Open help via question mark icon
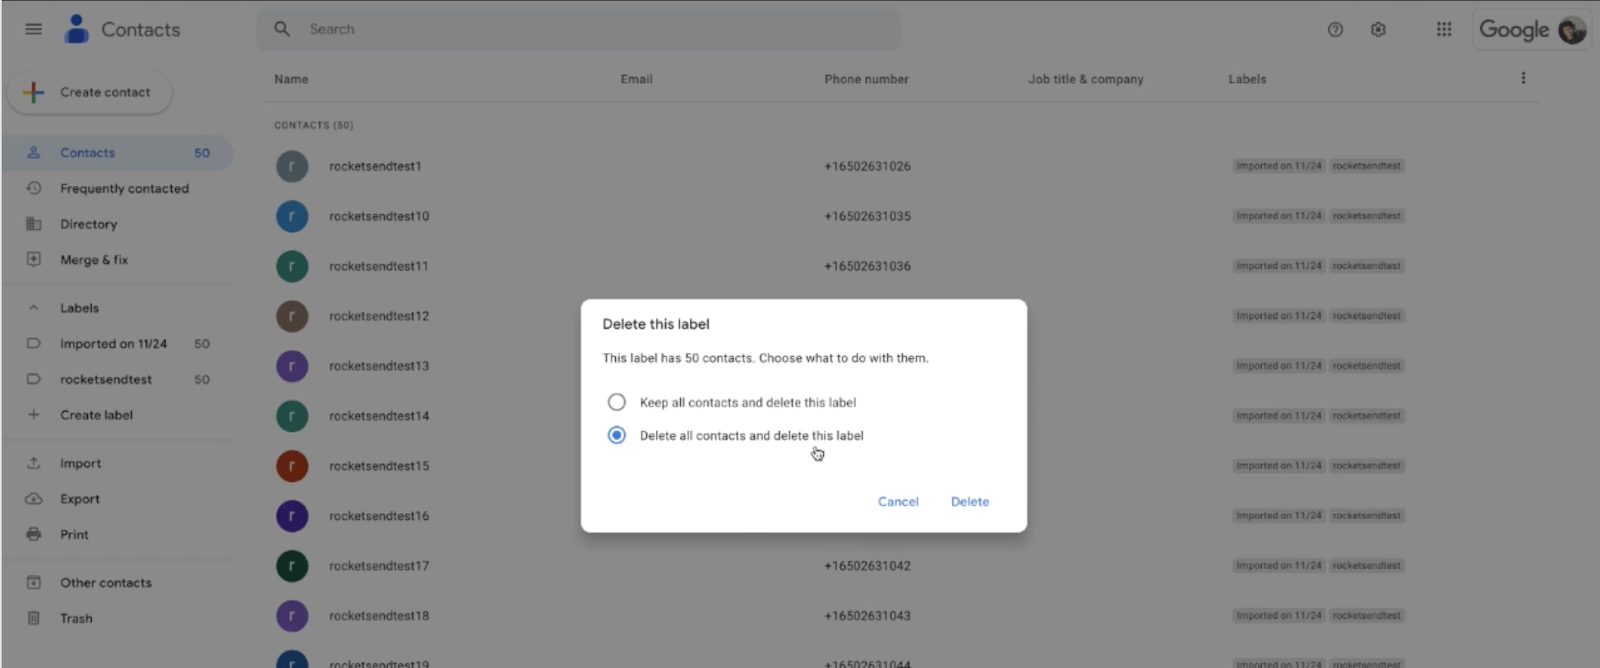This screenshot has width=1600, height=668. pyautogui.click(x=1335, y=30)
